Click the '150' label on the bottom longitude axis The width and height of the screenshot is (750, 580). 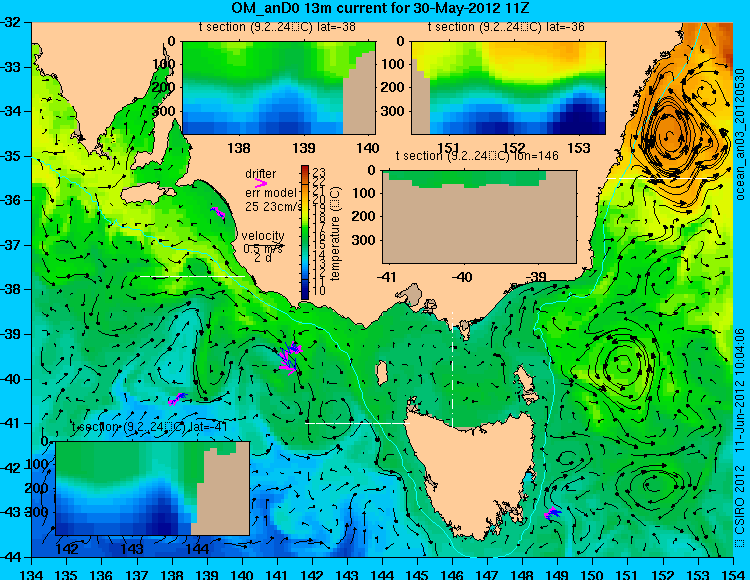[x=593, y=573]
